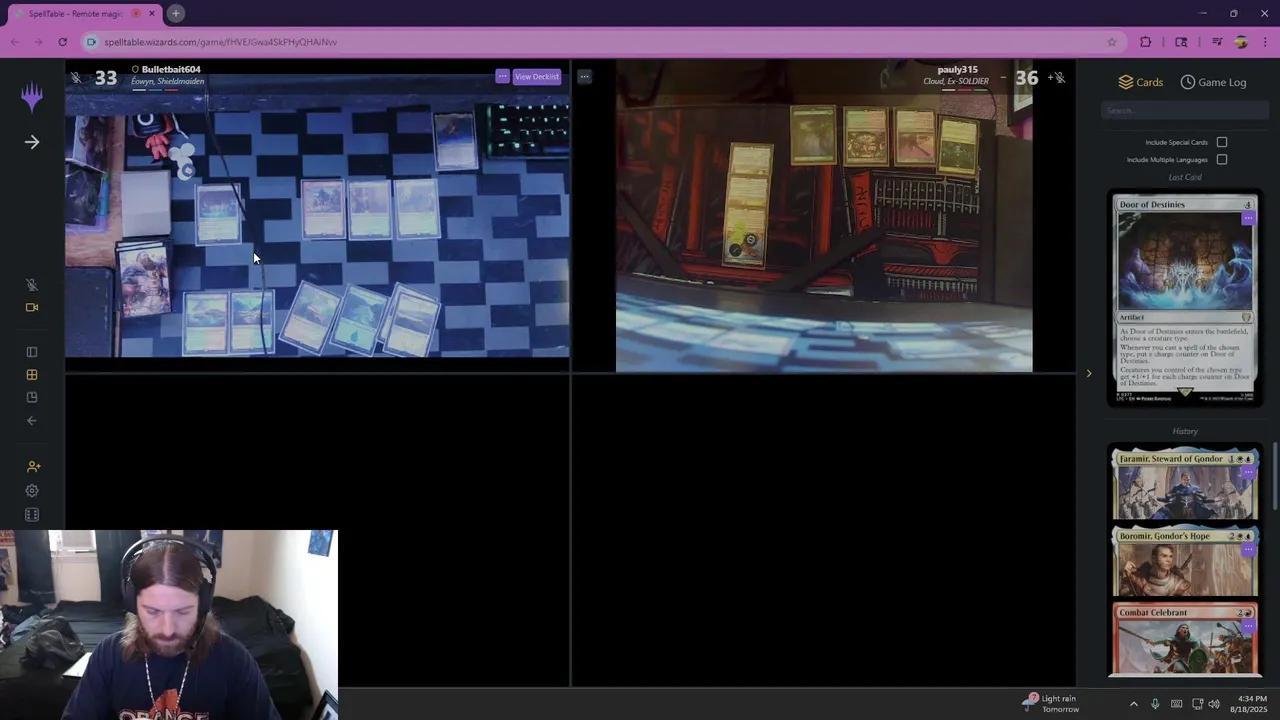This screenshot has height=720, width=1280.
Task: Expand Door of Destinies card down arrow
Action: (x=1185, y=392)
